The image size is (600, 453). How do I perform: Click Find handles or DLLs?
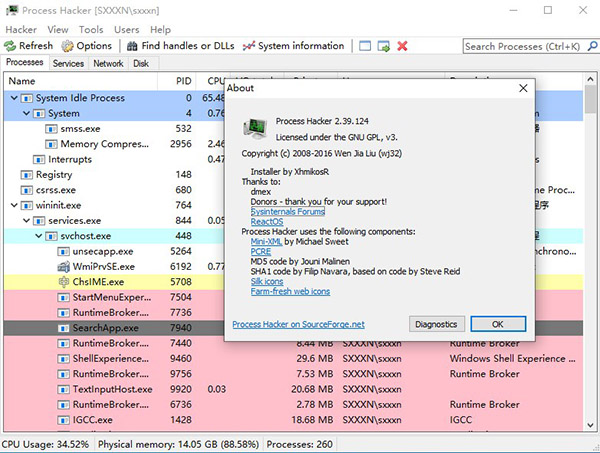tap(134, 46)
